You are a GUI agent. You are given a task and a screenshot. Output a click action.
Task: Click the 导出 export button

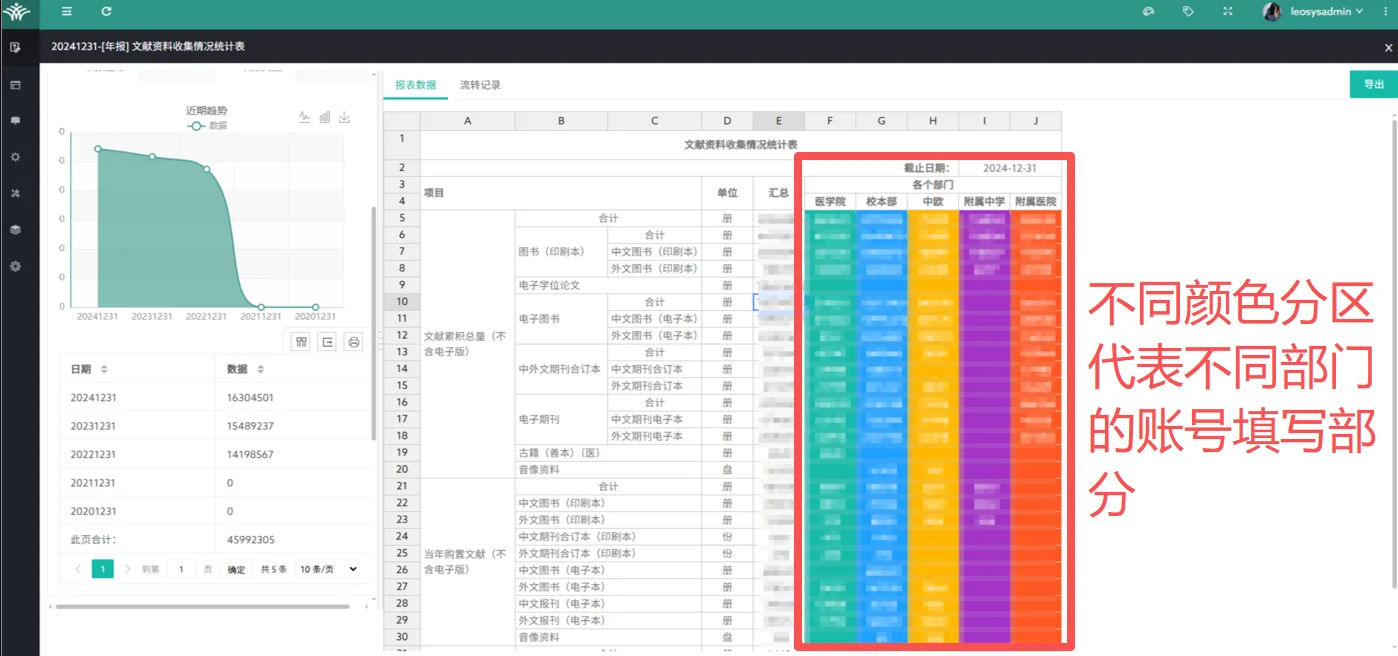pos(1374,84)
